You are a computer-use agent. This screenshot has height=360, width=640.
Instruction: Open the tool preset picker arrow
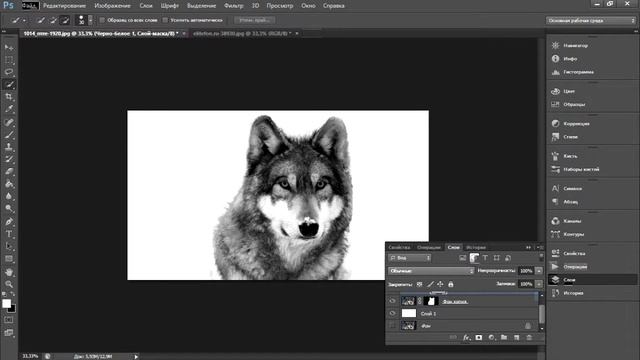click(x=24, y=20)
